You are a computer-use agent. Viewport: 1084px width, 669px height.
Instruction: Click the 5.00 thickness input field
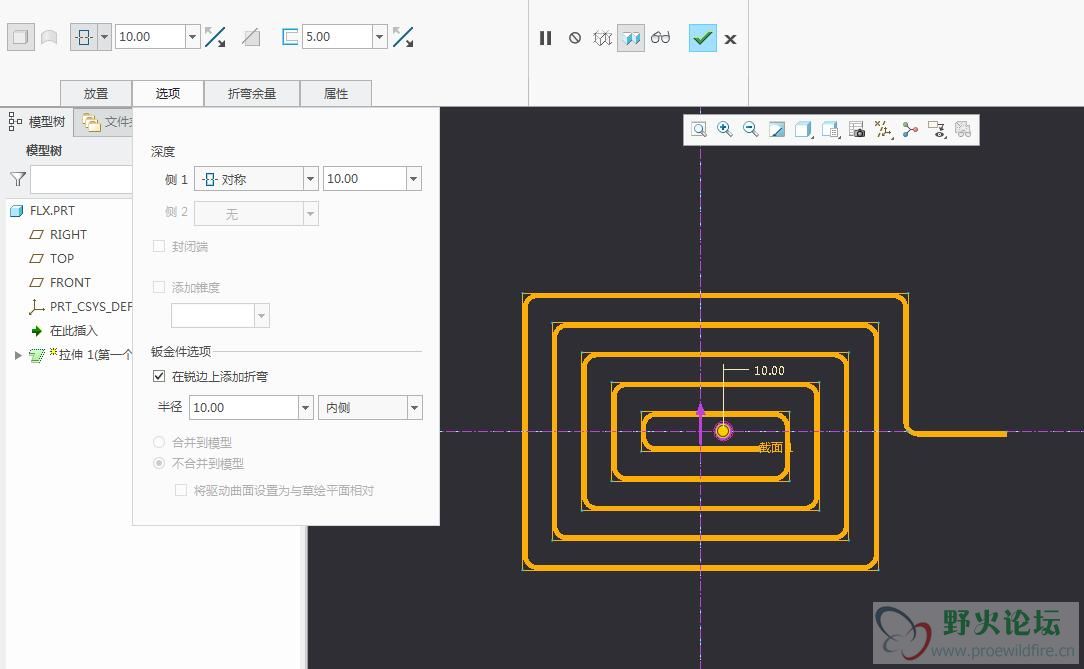tap(337, 37)
